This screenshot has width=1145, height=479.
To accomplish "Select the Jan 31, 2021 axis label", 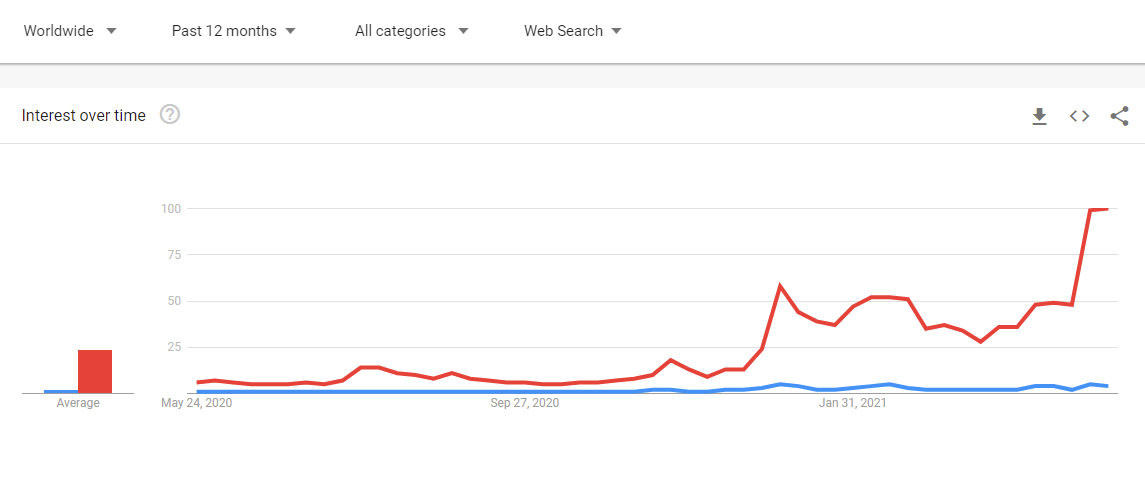I will click(x=852, y=403).
